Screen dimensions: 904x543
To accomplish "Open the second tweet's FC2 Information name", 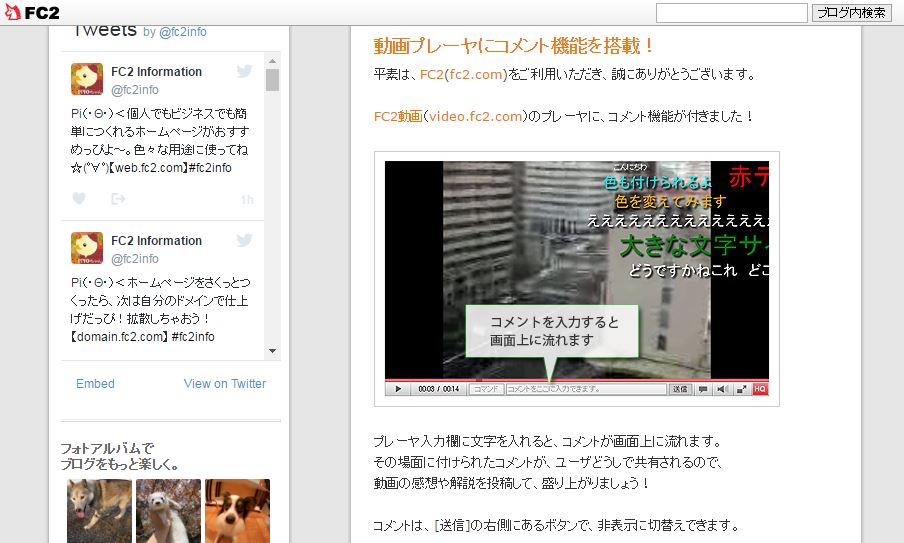I will (156, 240).
